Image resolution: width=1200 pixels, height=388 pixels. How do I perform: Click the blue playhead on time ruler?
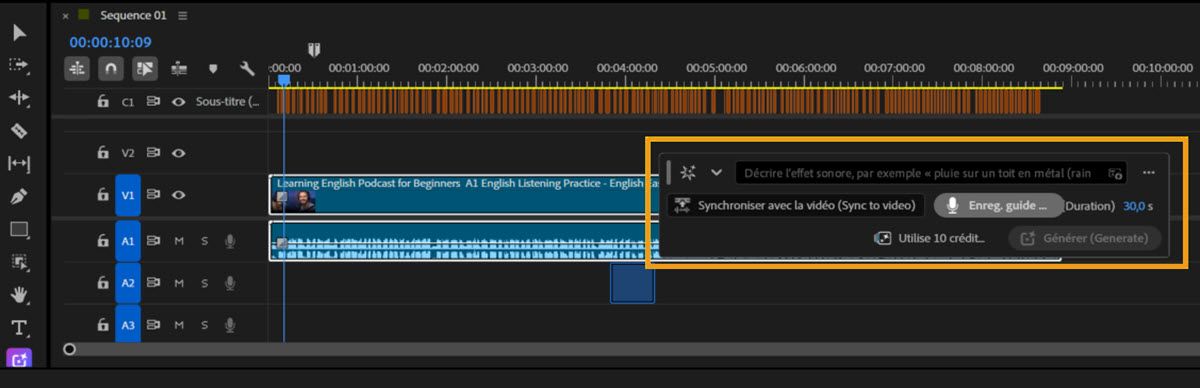[x=283, y=80]
